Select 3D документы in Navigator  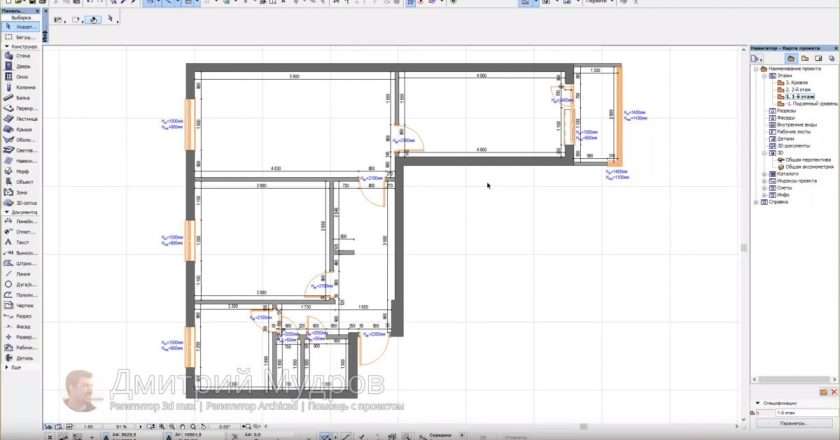(x=790, y=146)
